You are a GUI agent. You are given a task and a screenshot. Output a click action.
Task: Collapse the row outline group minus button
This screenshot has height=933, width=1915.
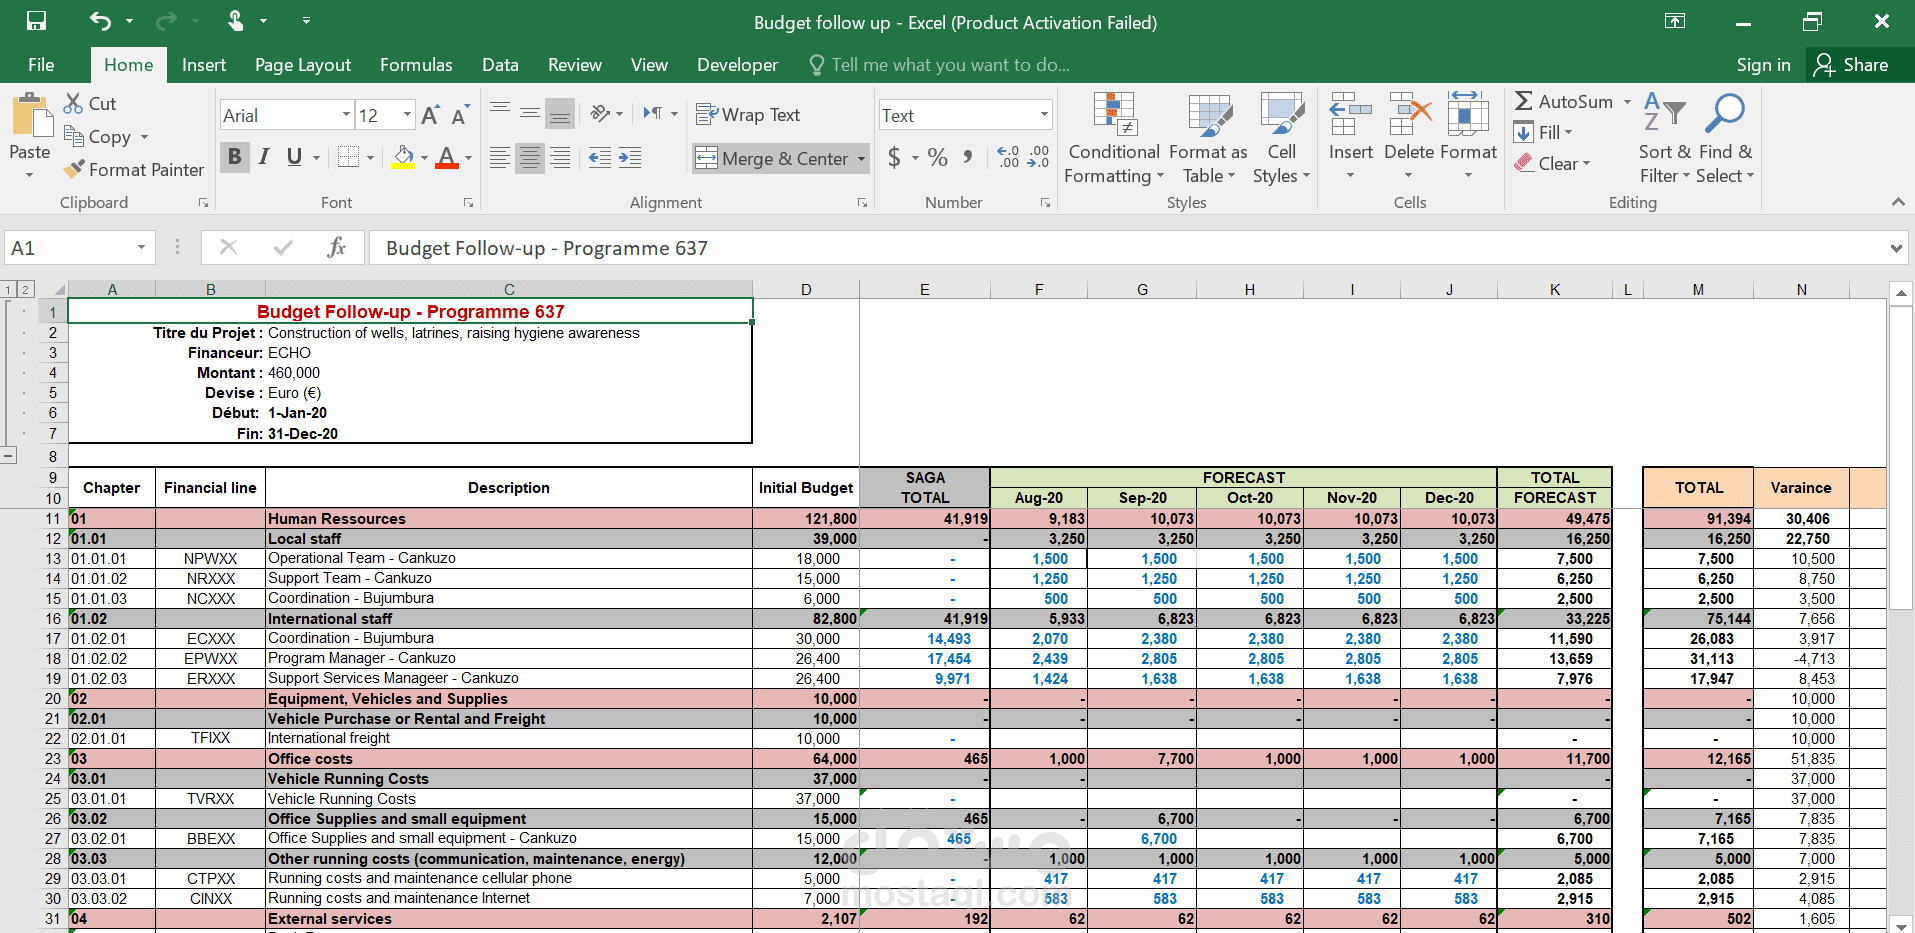(8, 456)
